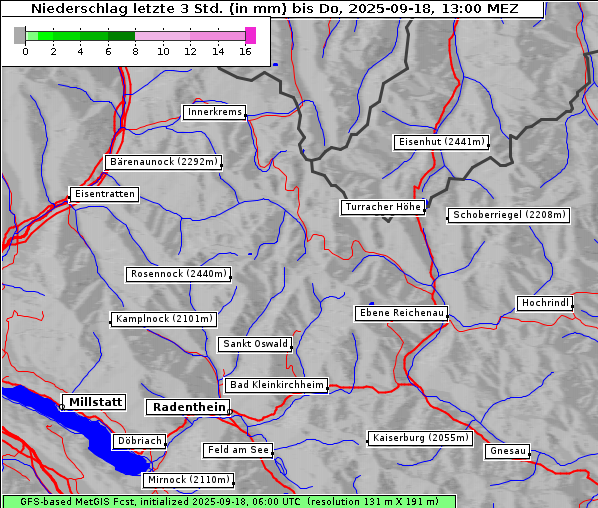Click the Innerkrems place label
The image size is (598, 508).
[214, 112]
